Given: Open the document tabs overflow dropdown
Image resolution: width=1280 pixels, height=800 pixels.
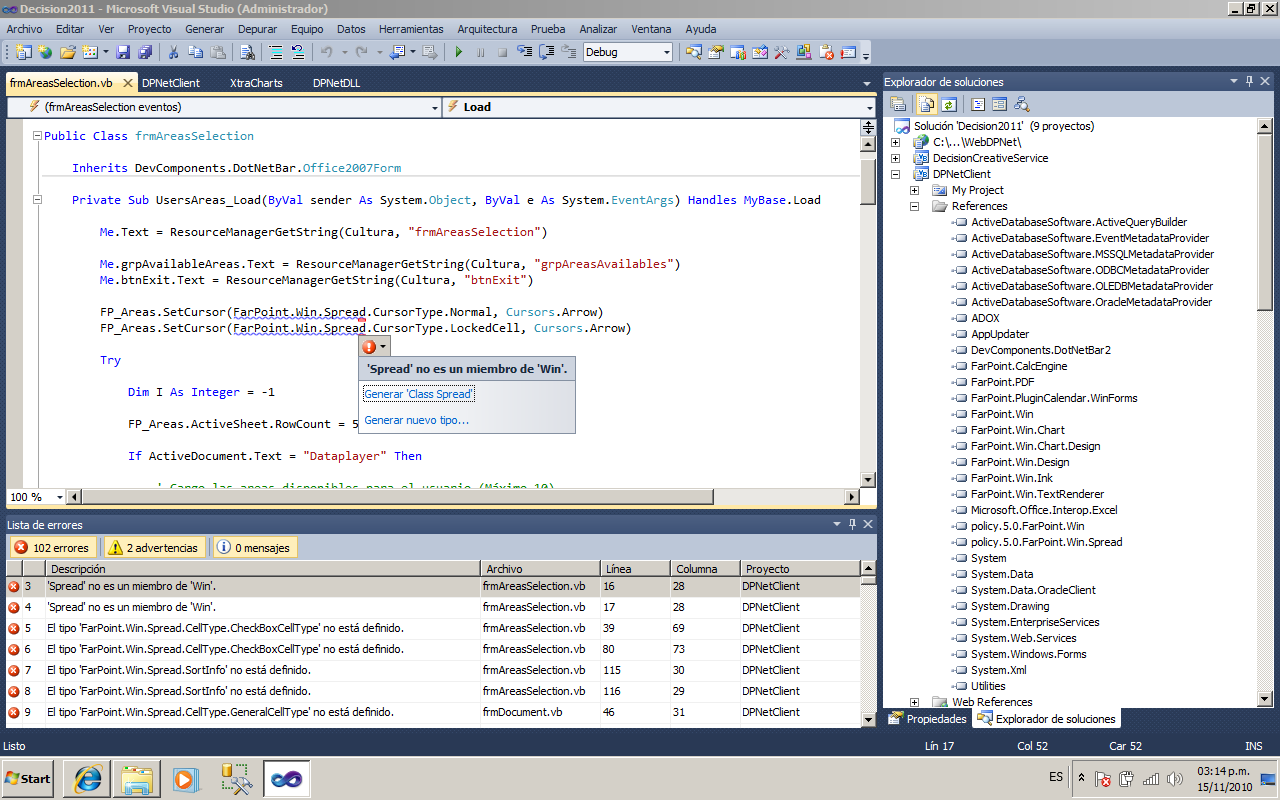Looking at the screenshot, I should pyautogui.click(x=867, y=84).
